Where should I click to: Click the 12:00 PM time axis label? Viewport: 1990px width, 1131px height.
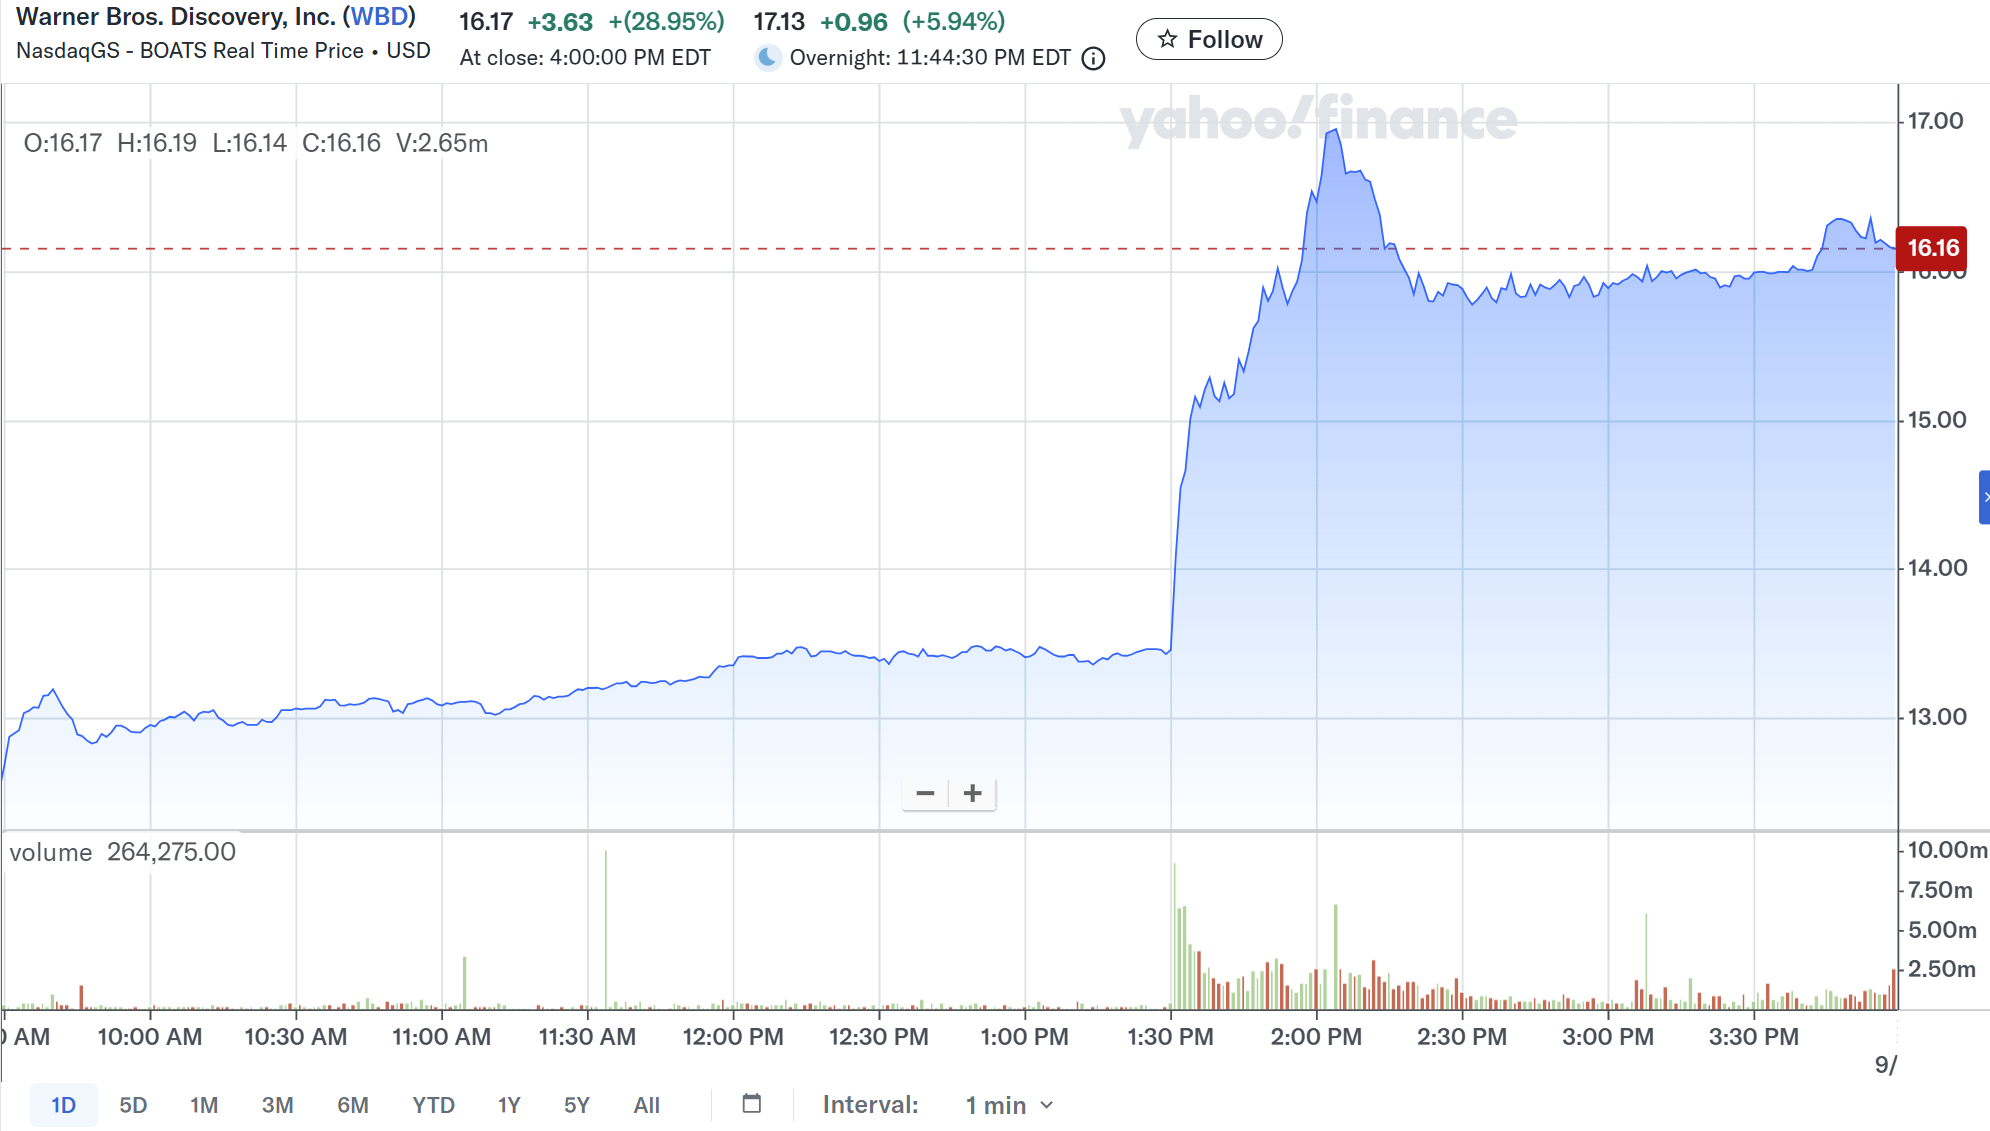(733, 1037)
